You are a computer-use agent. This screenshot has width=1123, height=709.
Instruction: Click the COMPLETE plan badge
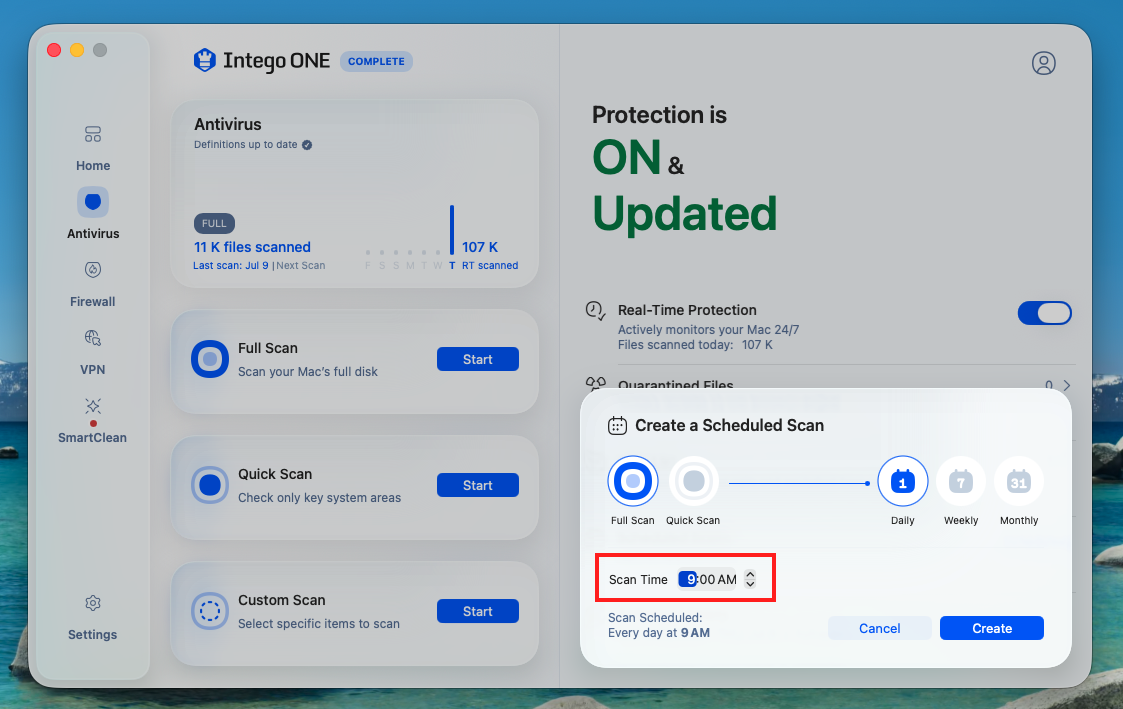pyautogui.click(x=376, y=62)
